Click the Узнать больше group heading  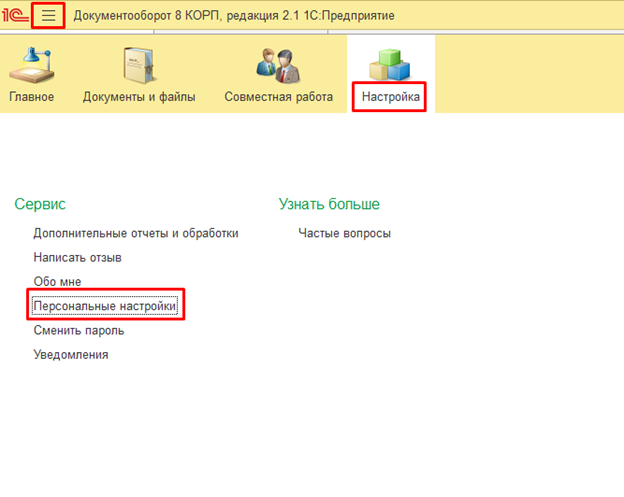click(x=329, y=204)
